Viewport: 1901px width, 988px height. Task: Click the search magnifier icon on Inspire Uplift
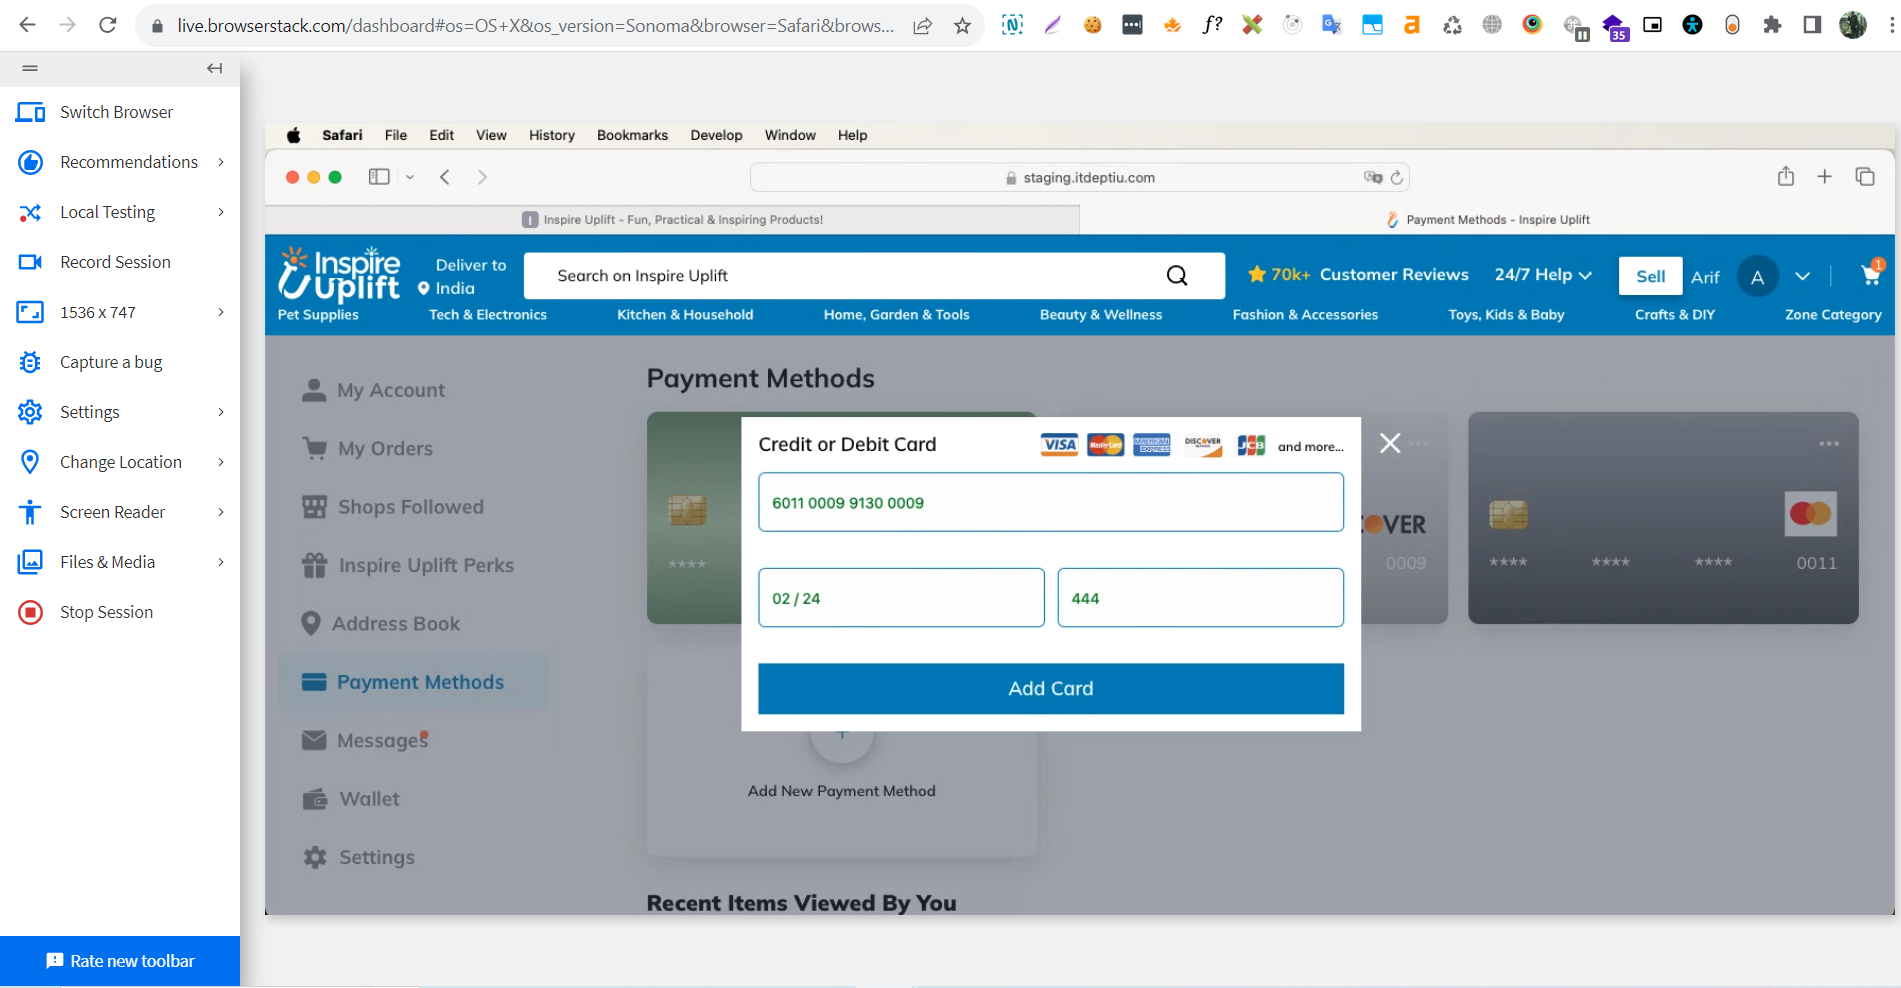coord(1177,276)
